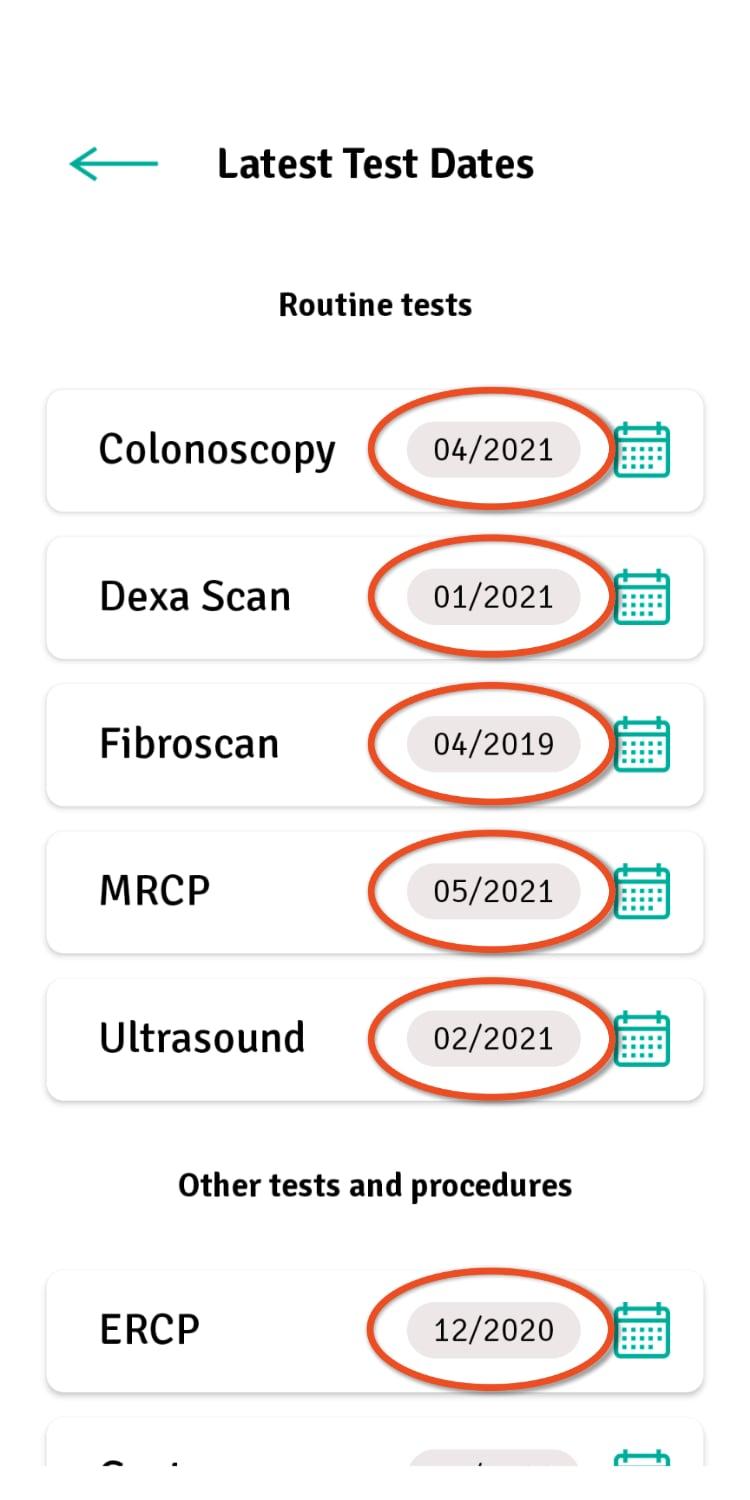The image size is (750, 1500).
Task: Select the Ultrasound test label
Action: coord(202,1038)
